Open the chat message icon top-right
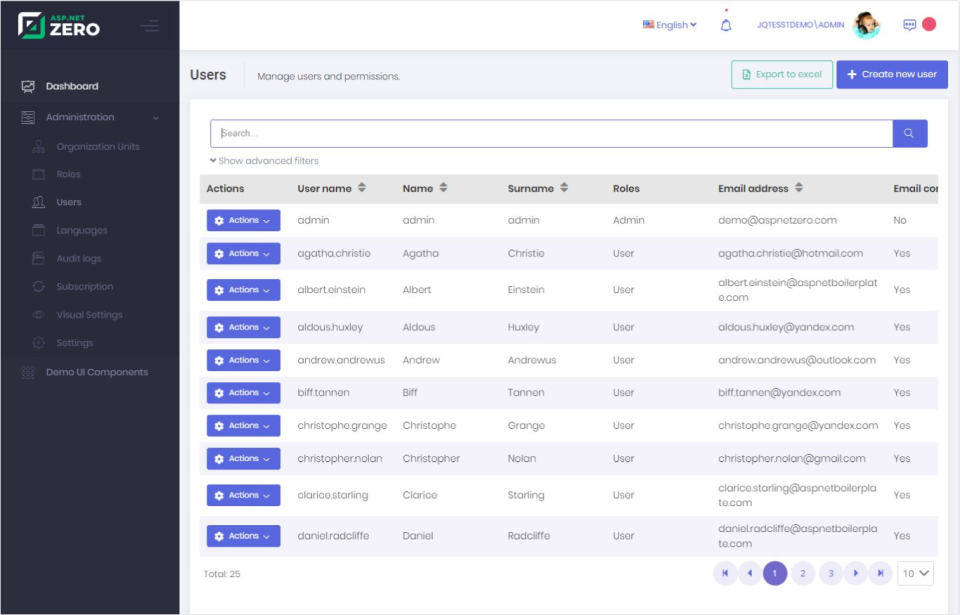The height and width of the screenshot is (615, 960). pos(908,23)
